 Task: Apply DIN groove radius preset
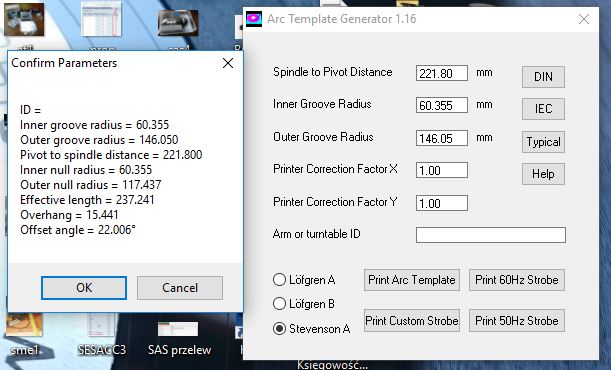[543, 77]
